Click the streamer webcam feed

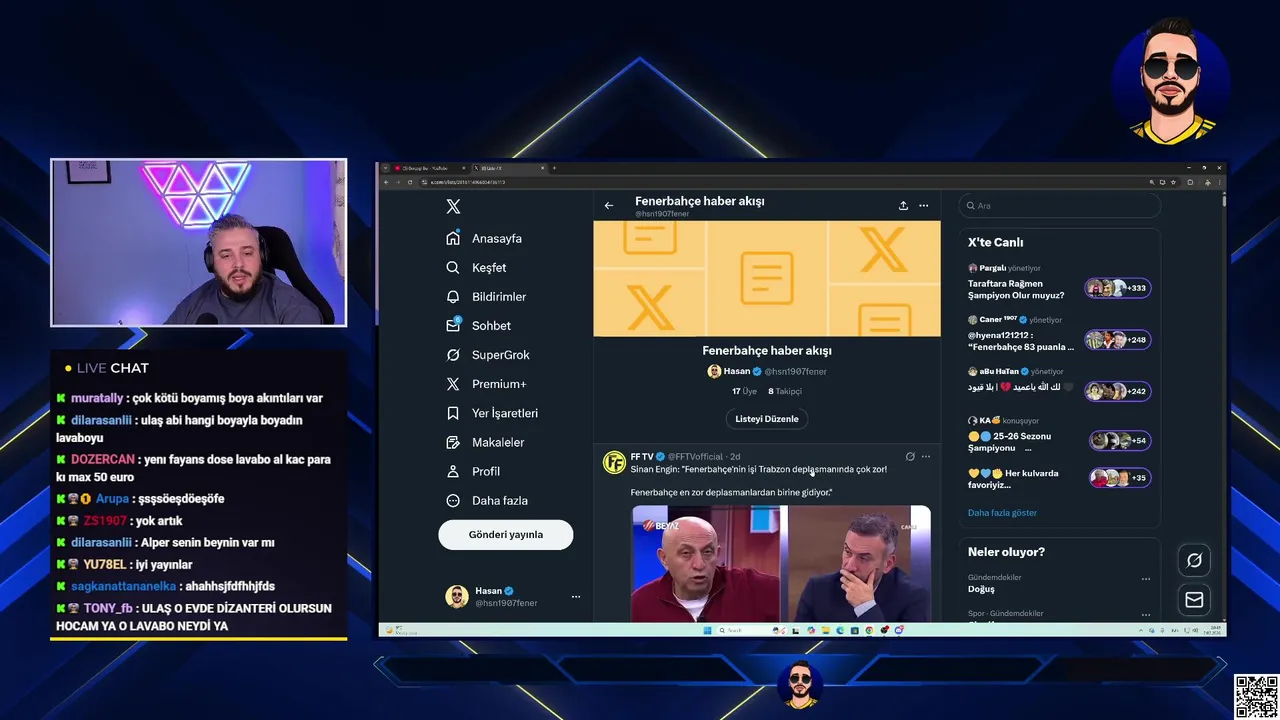pos(199,243)
